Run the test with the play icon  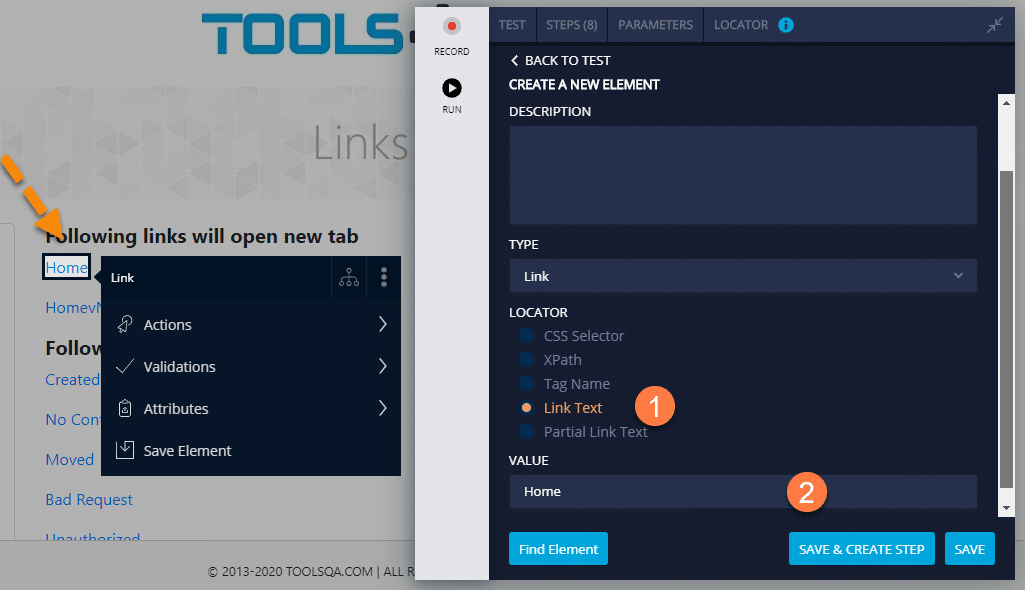(x=452, y=88)
